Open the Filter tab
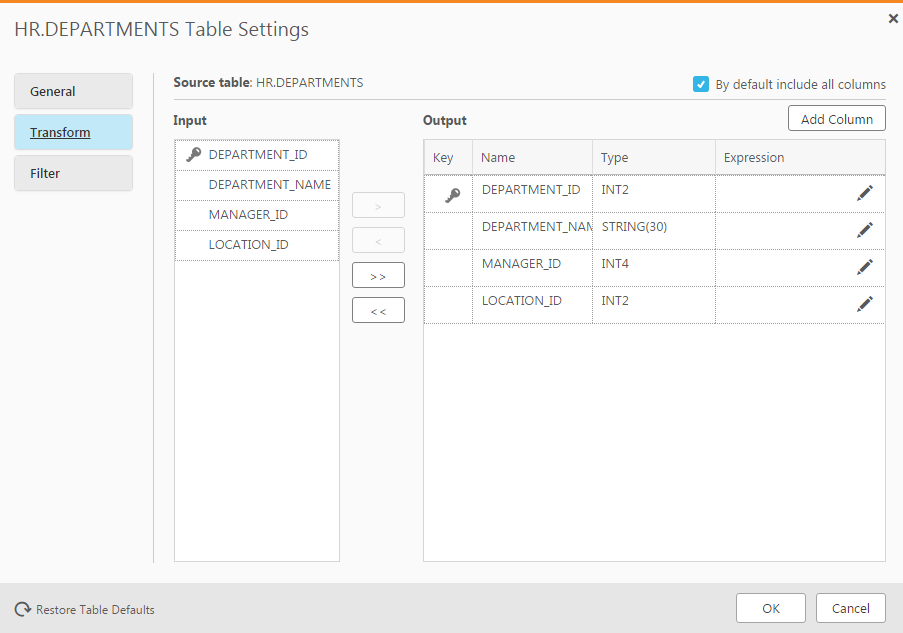This screenshot has height=633, width=903. pyautogui.click(x=72, y=173)
